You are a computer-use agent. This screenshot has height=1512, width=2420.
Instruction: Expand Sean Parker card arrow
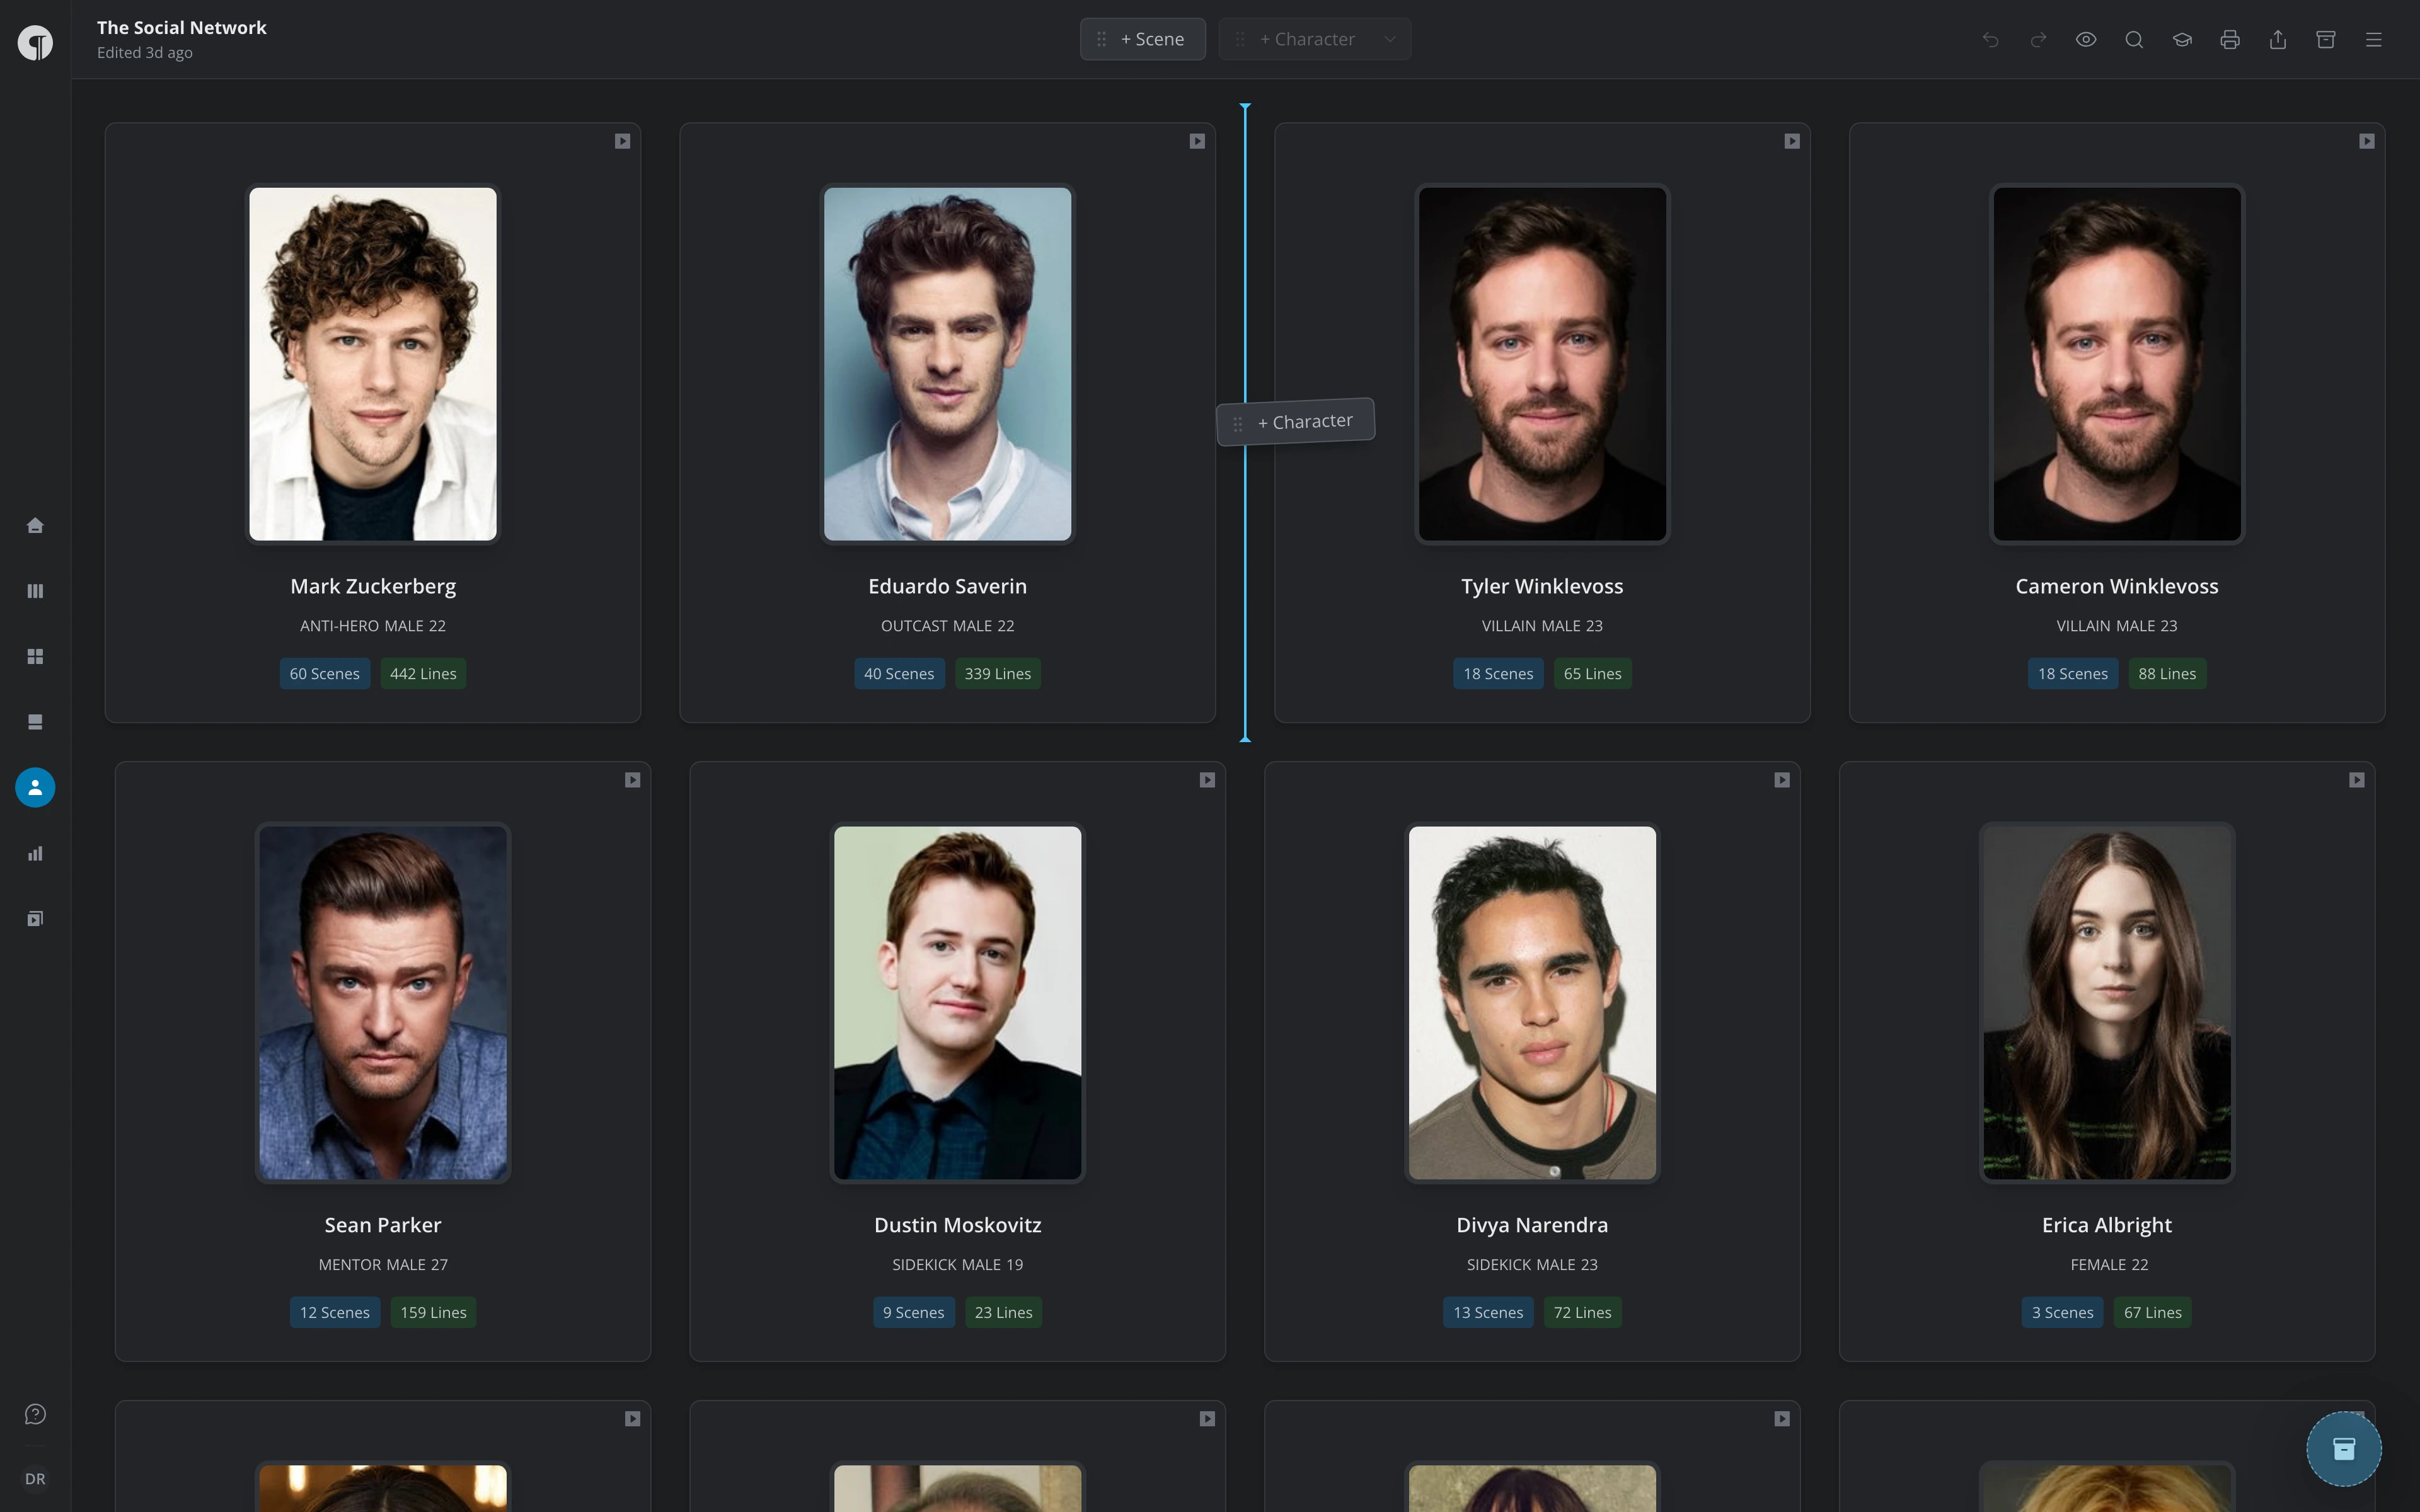pos(632,780)
